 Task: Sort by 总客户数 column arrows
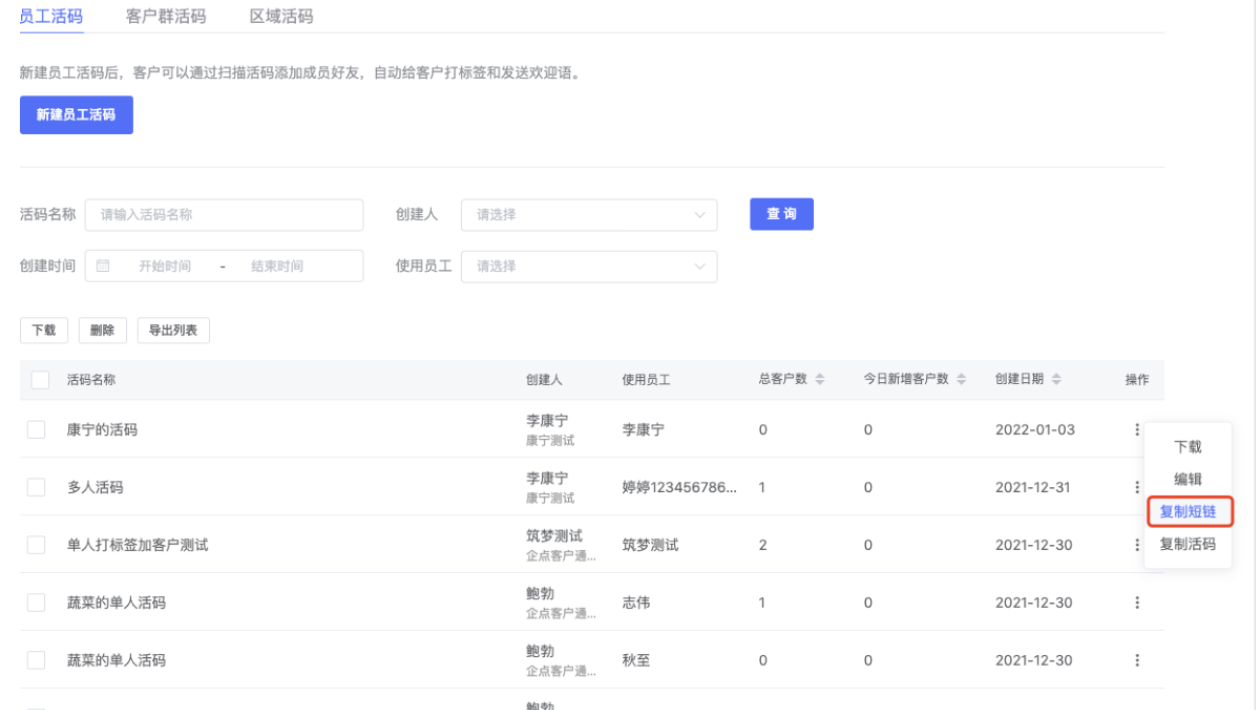coord(820,380)
